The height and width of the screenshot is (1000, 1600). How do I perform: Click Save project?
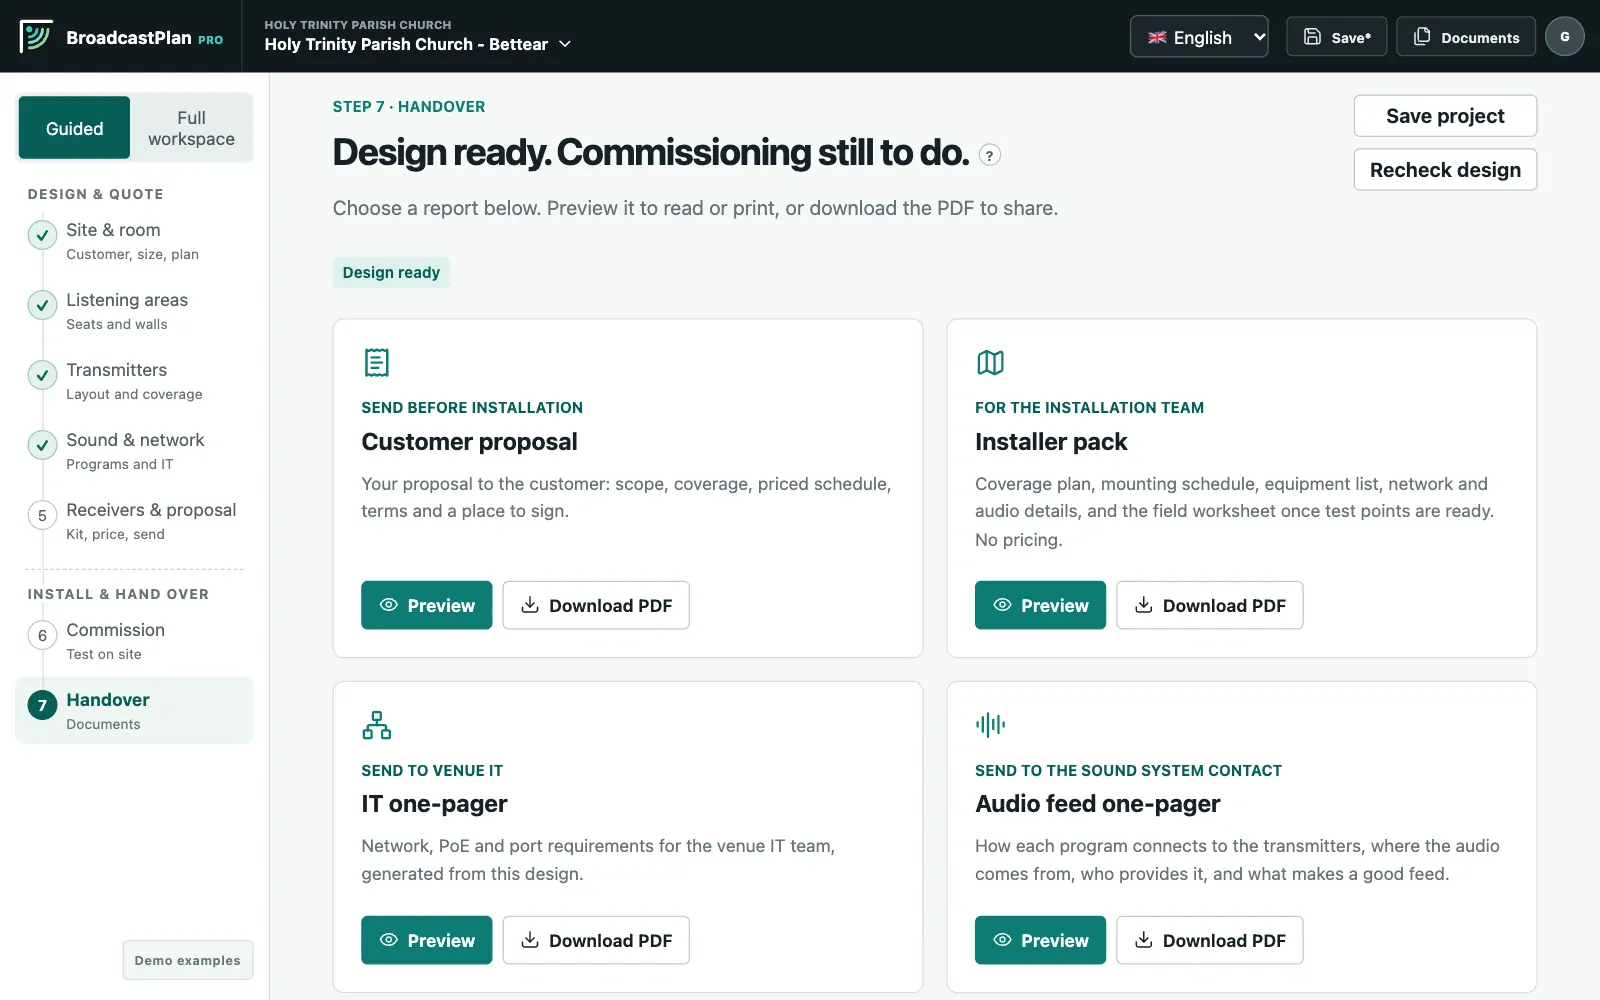[x=1445, y=116]
